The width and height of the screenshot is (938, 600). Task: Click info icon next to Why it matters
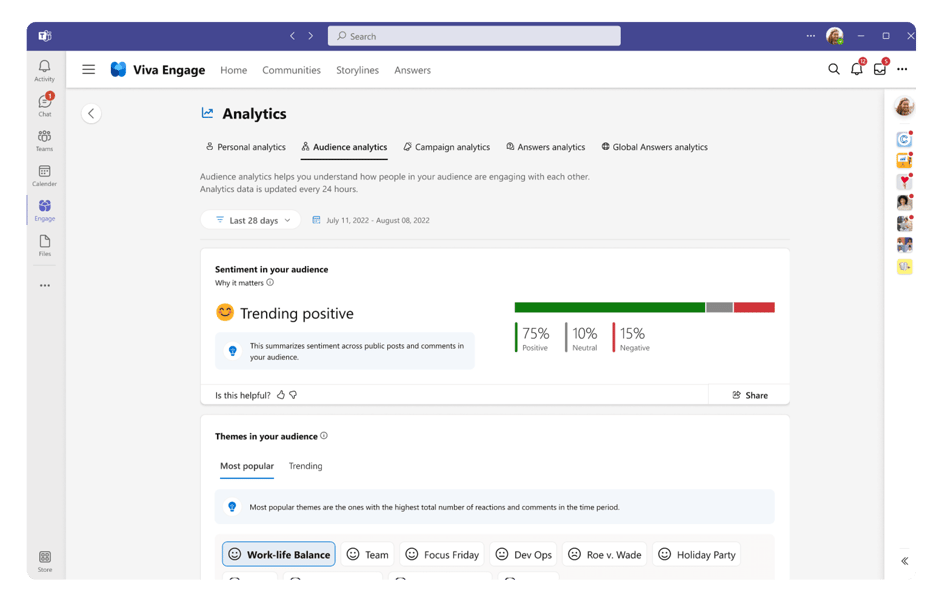coord(270,282)
